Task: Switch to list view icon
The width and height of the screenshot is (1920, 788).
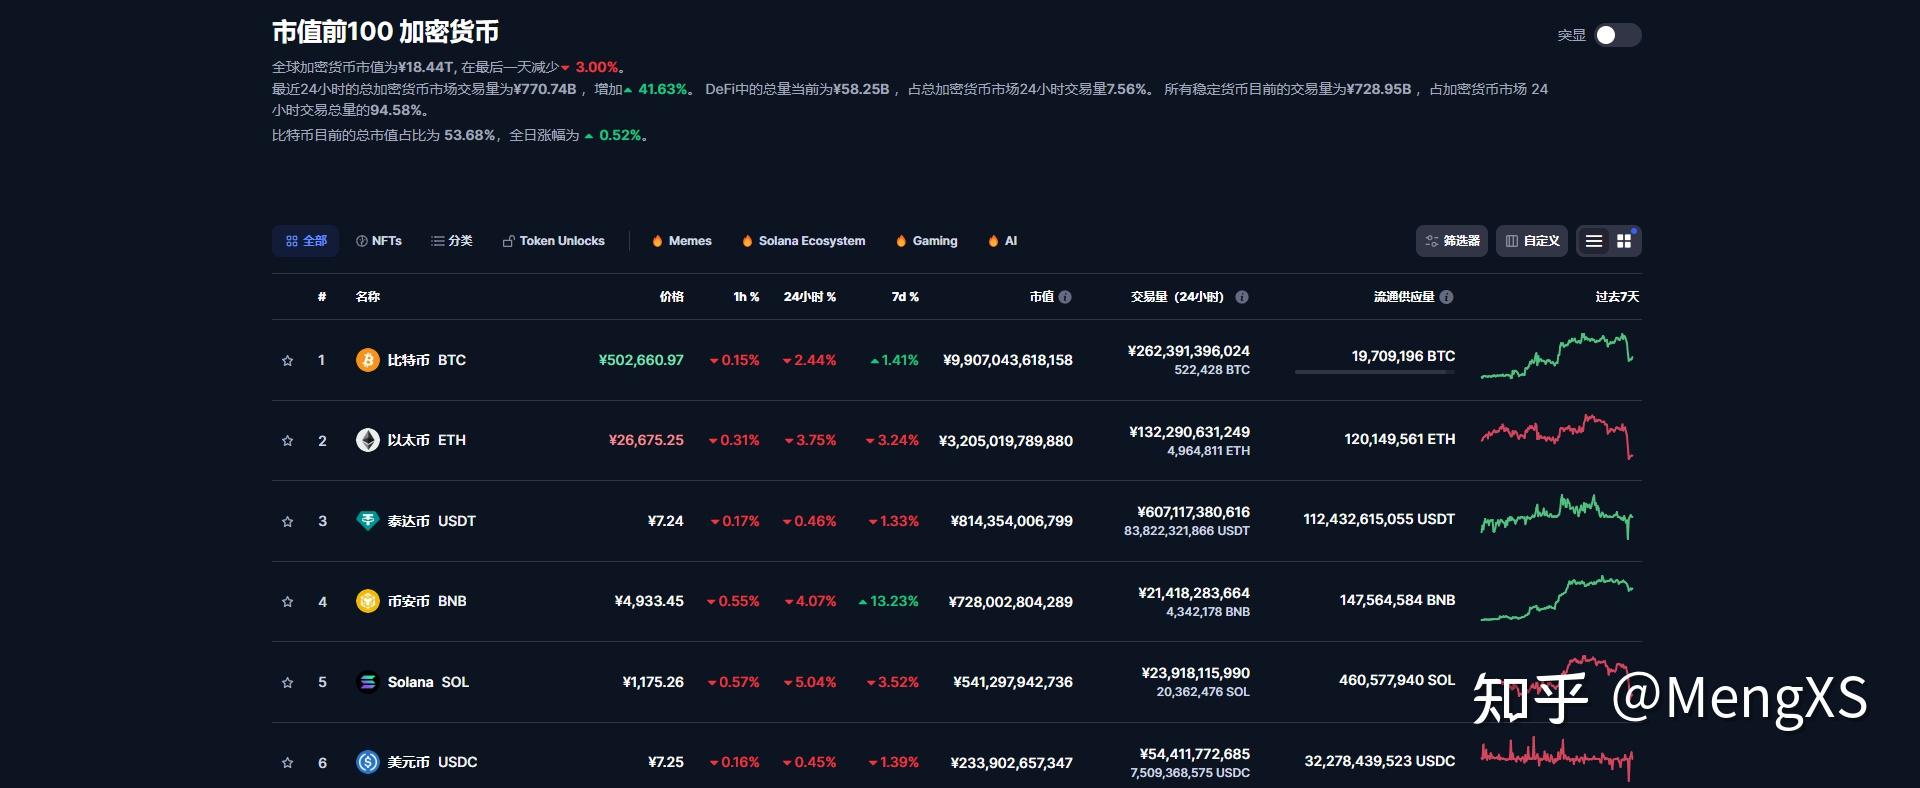Action: [1594, 241]
